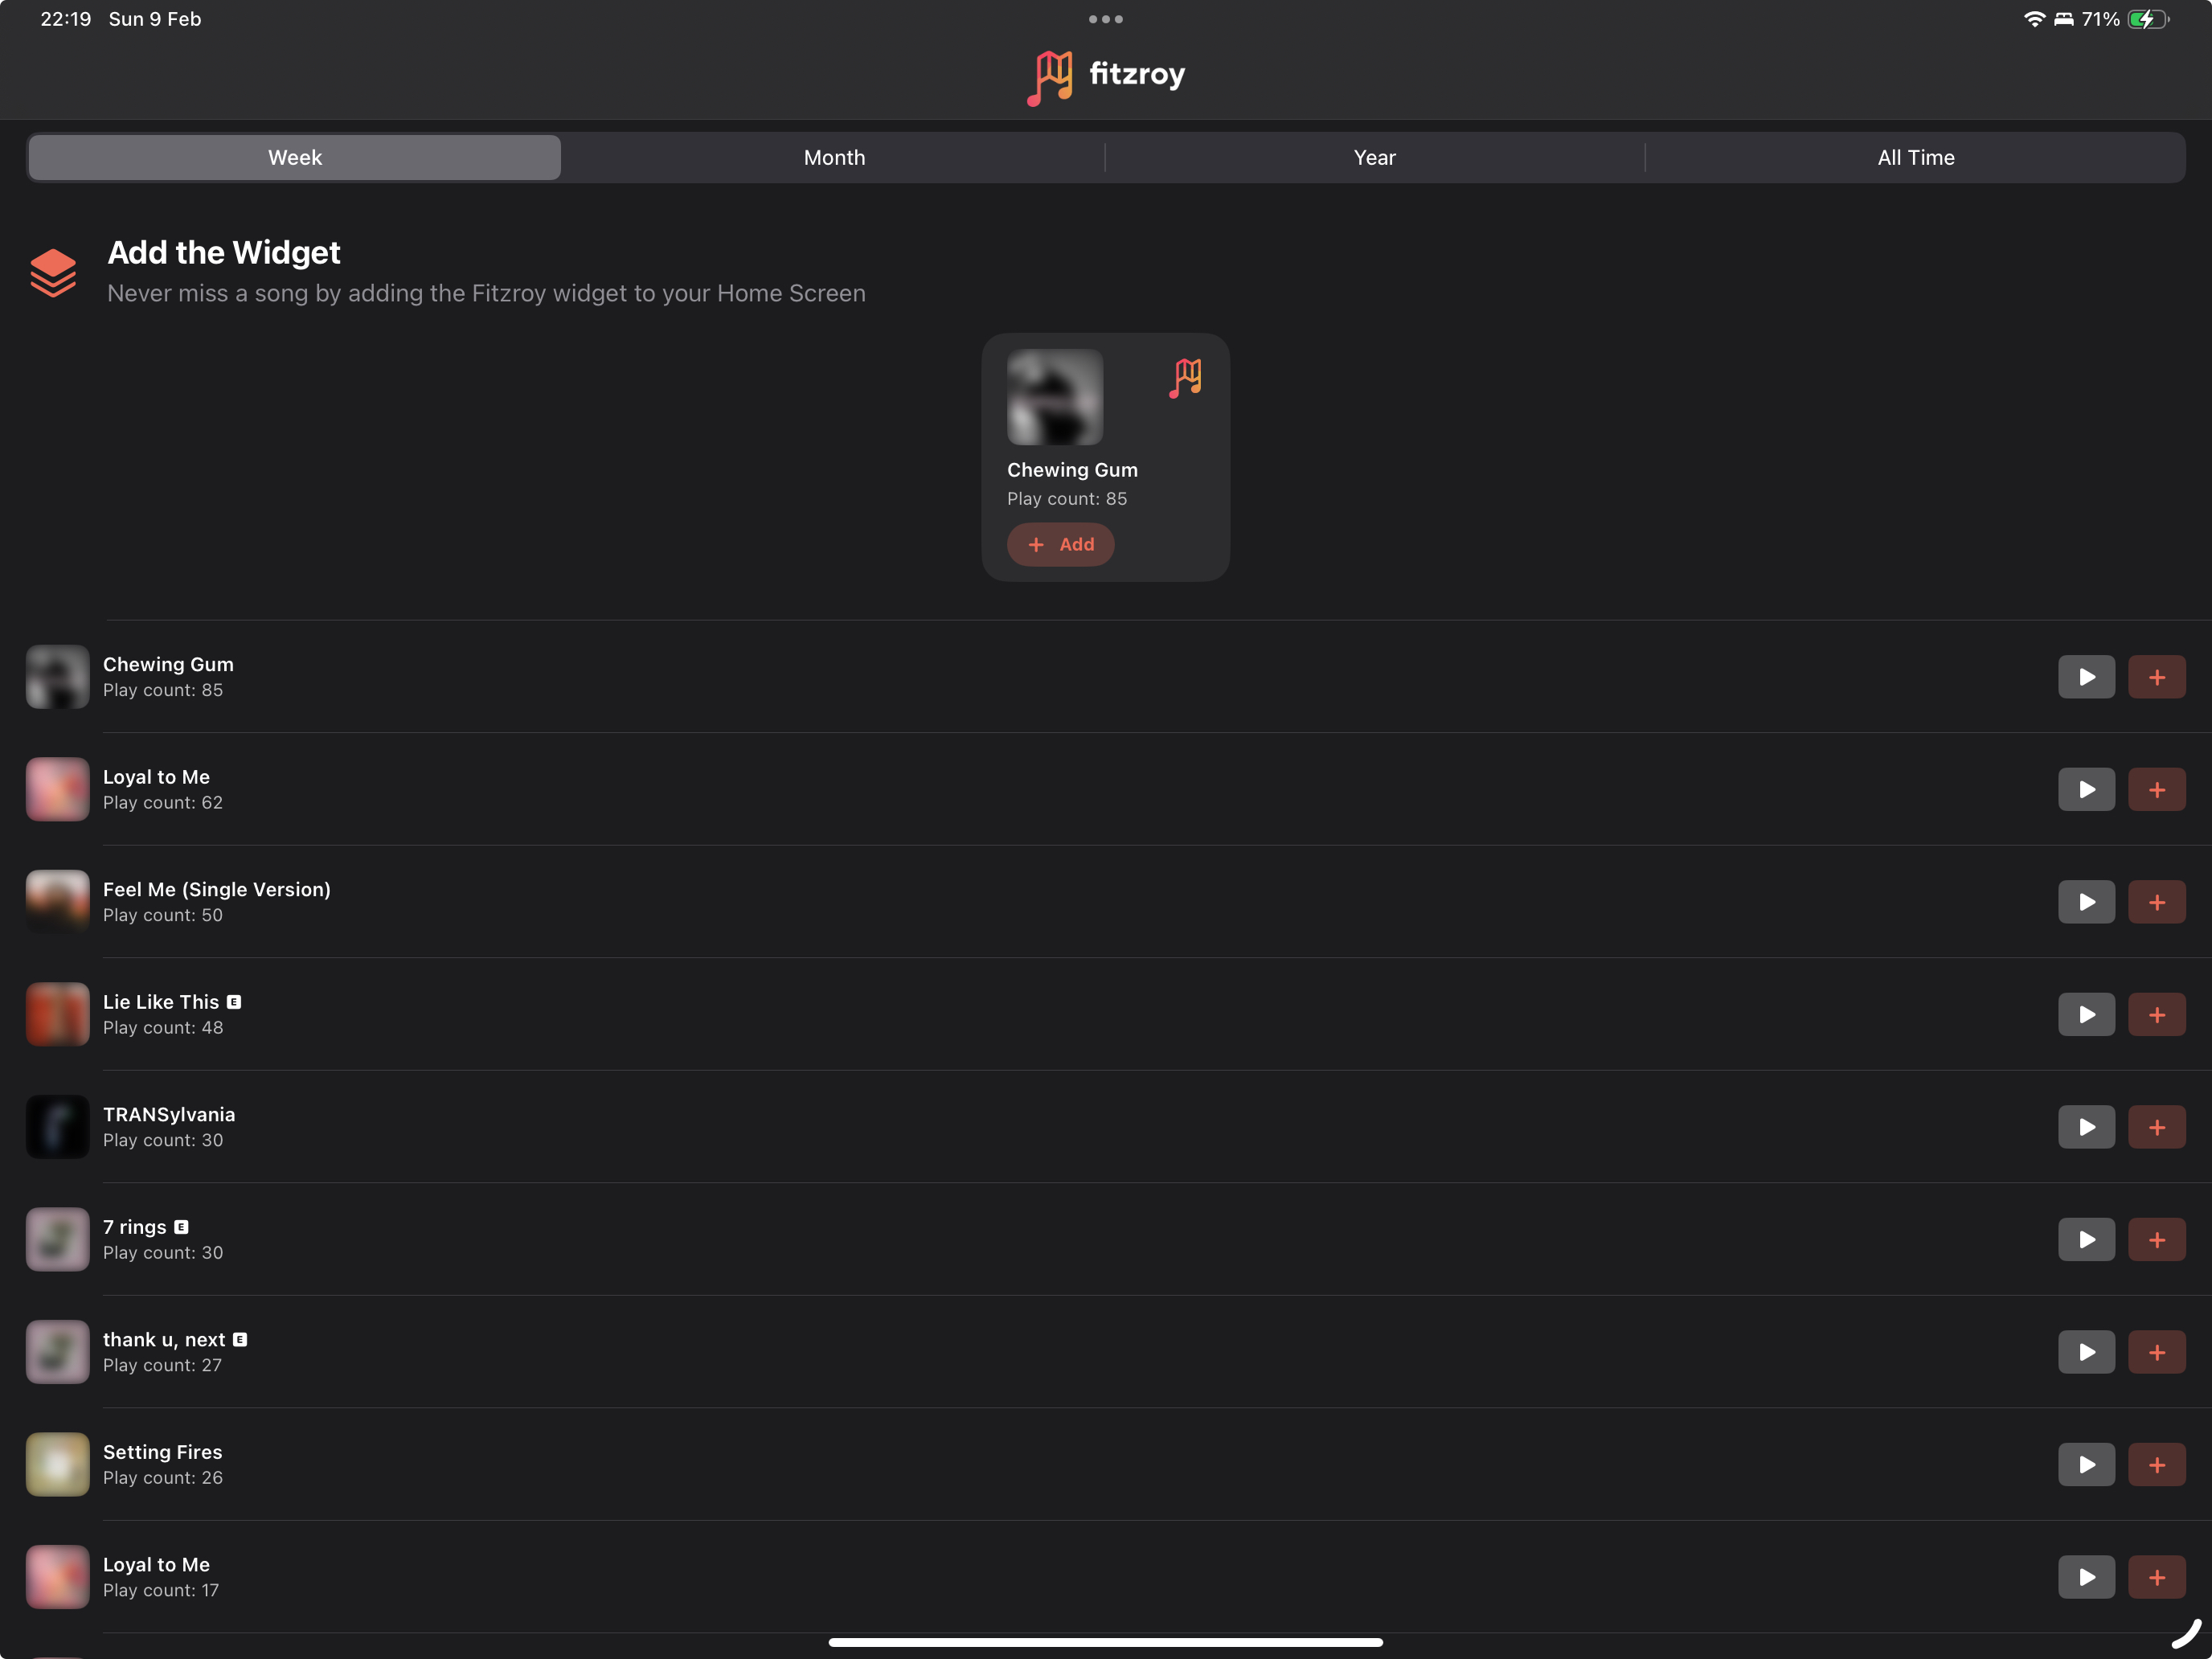The width and height of the screenshot is (2212, 1659).
Task: Switch to the Week tab
Action: pyautogui.click(x=294, y=157)
